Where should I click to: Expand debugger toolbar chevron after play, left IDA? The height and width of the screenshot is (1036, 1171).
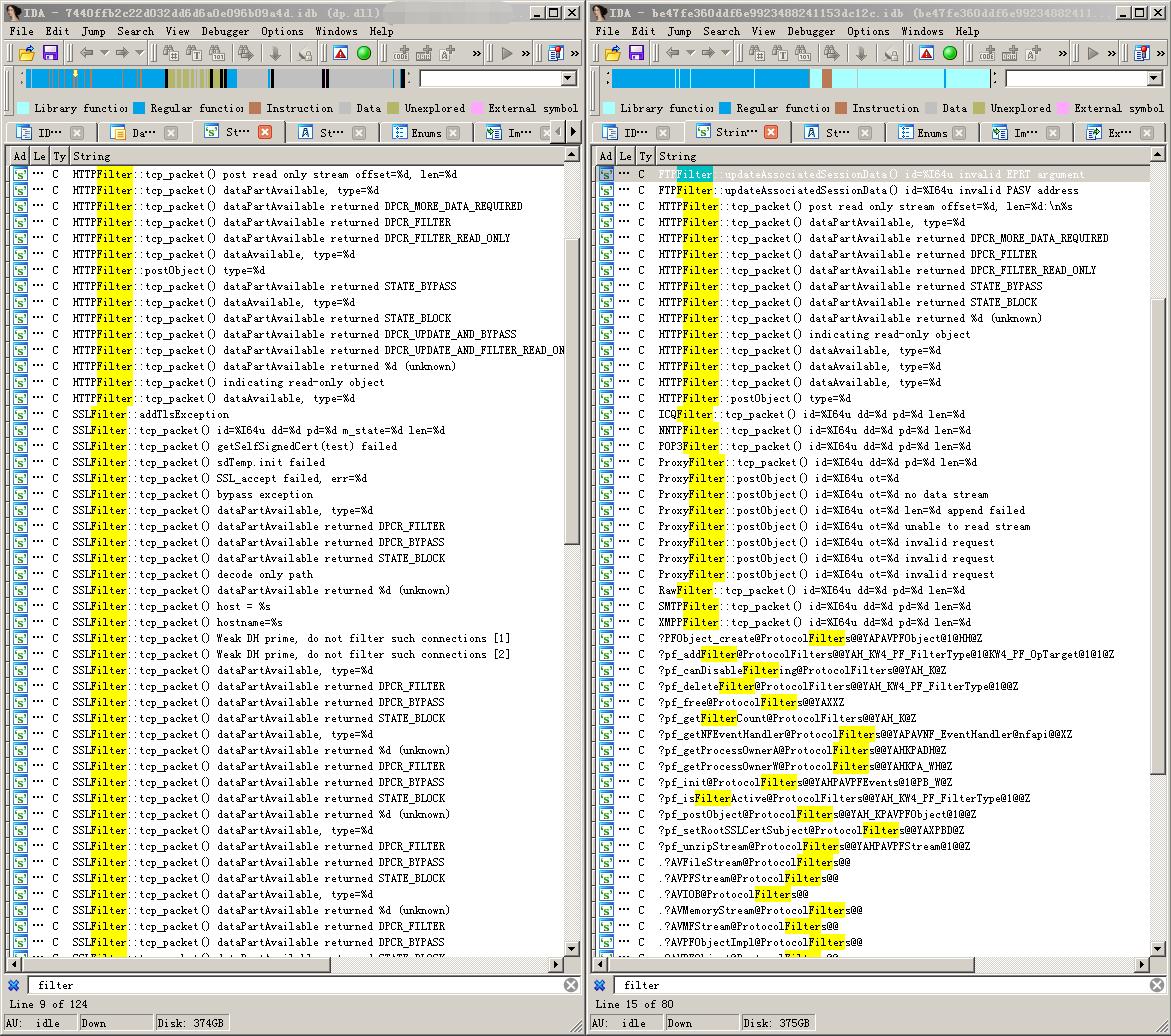coord(526,53)
